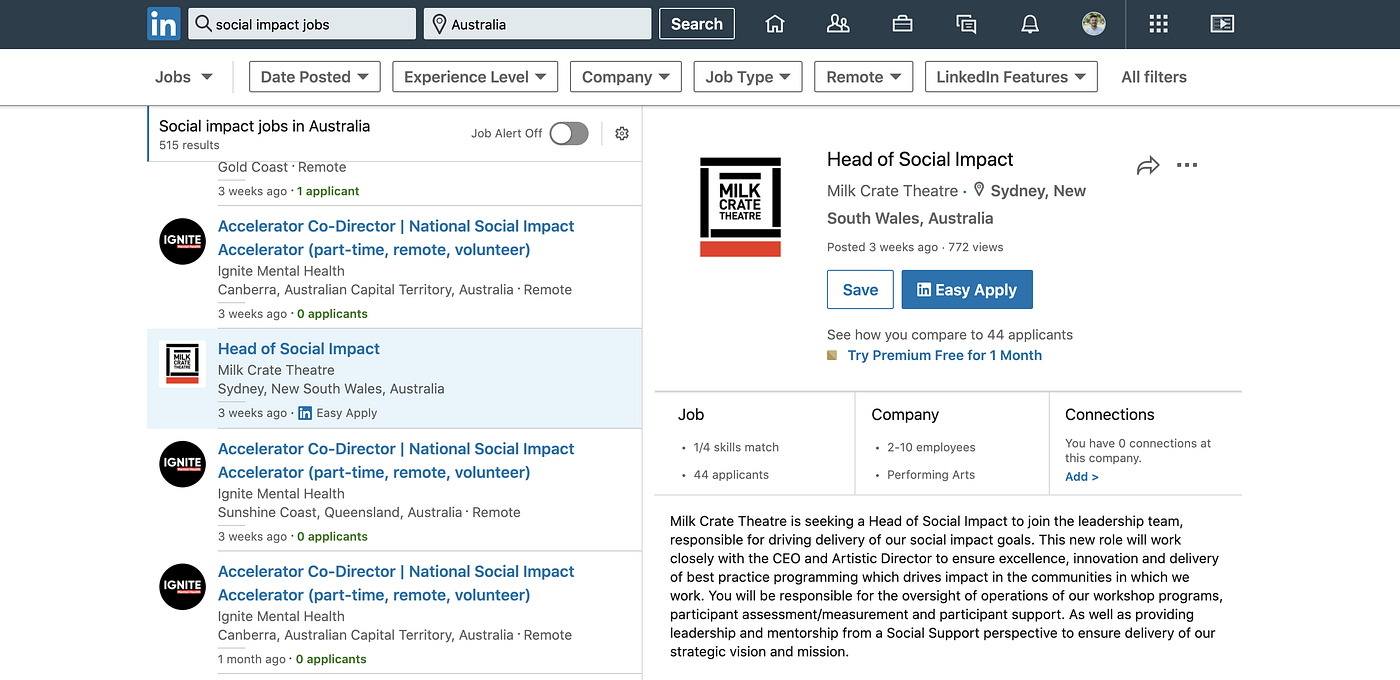The width and height of the screenshot is (1400, 680).
Task: Expand the Experience Level filter
Action: (x=475, y=77)
